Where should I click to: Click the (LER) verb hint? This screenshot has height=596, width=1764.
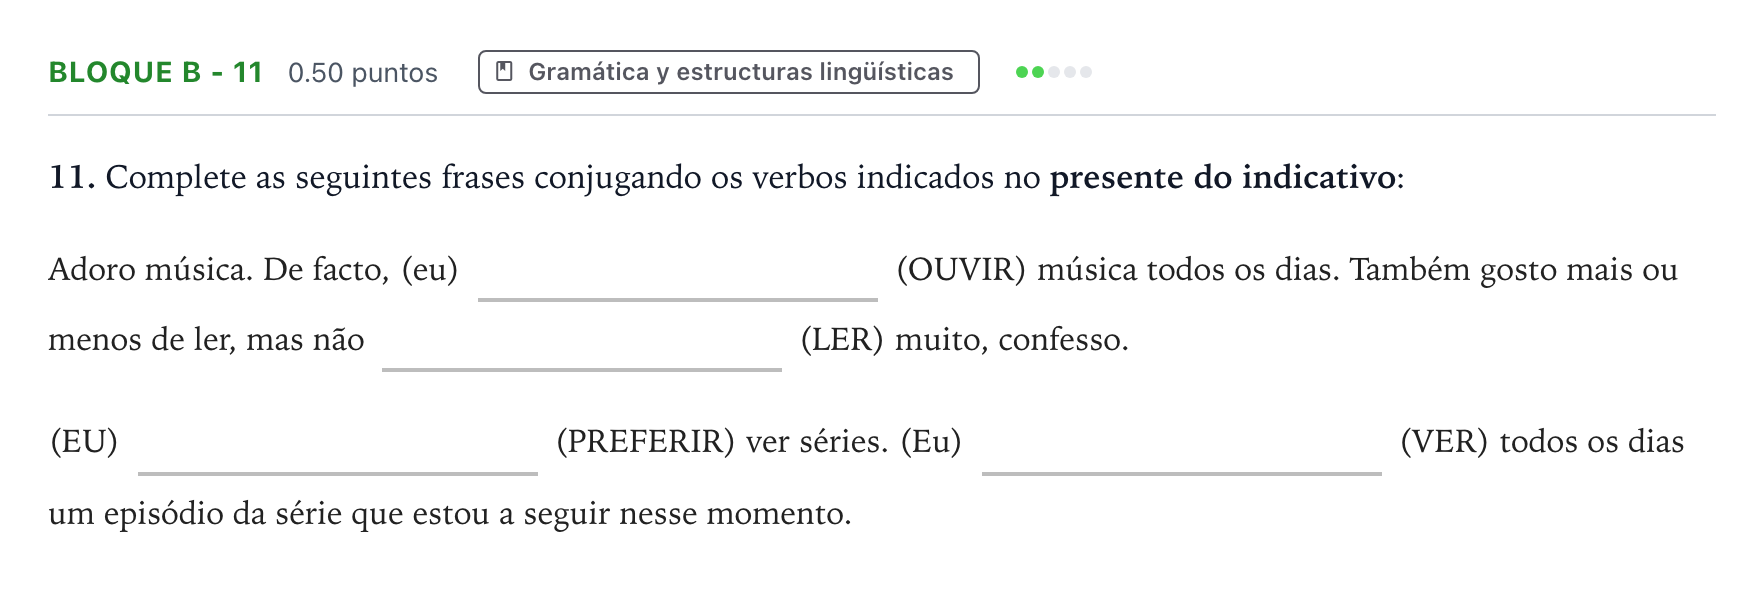[842, 340]
